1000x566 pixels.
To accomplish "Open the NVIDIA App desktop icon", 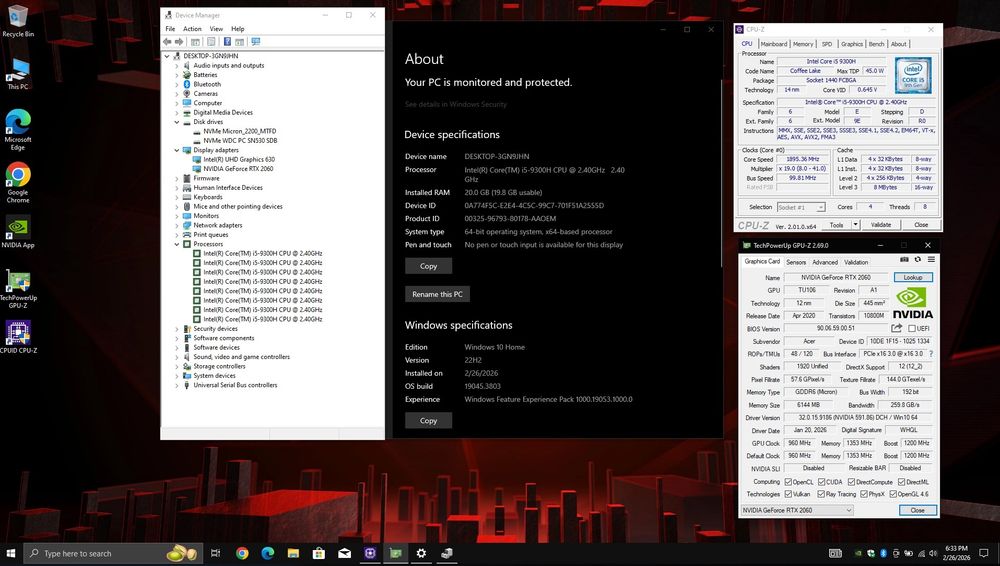I will (x=18, y=232).
